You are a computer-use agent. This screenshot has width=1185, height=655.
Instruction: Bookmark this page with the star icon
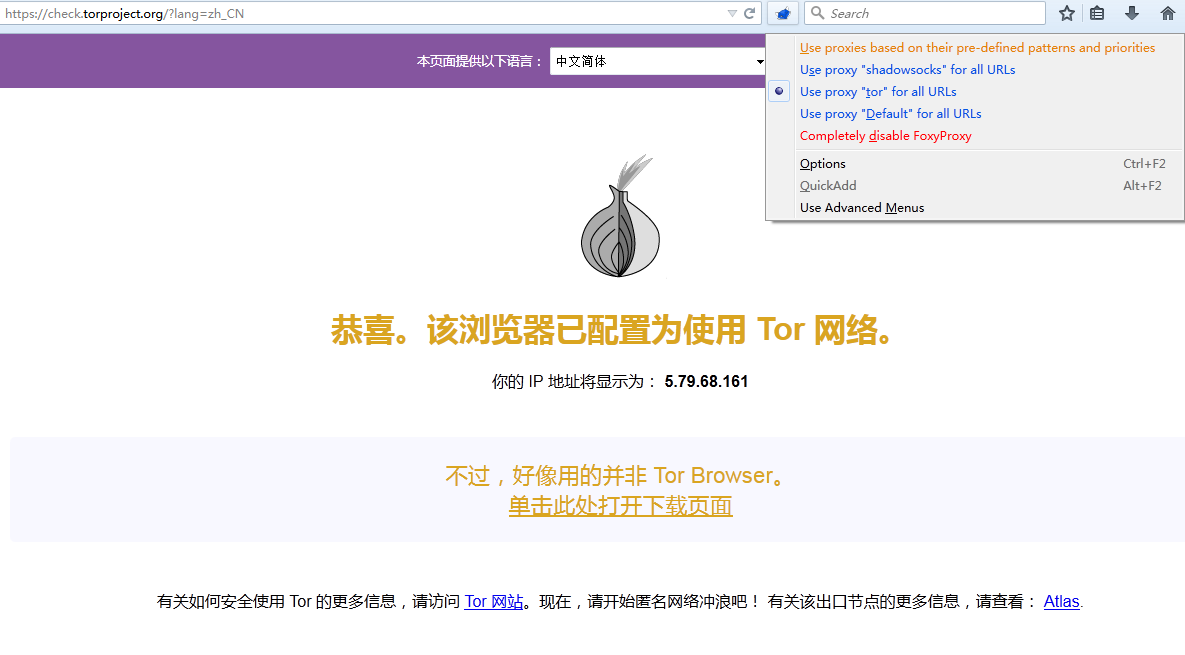(x=1066, y=13)
